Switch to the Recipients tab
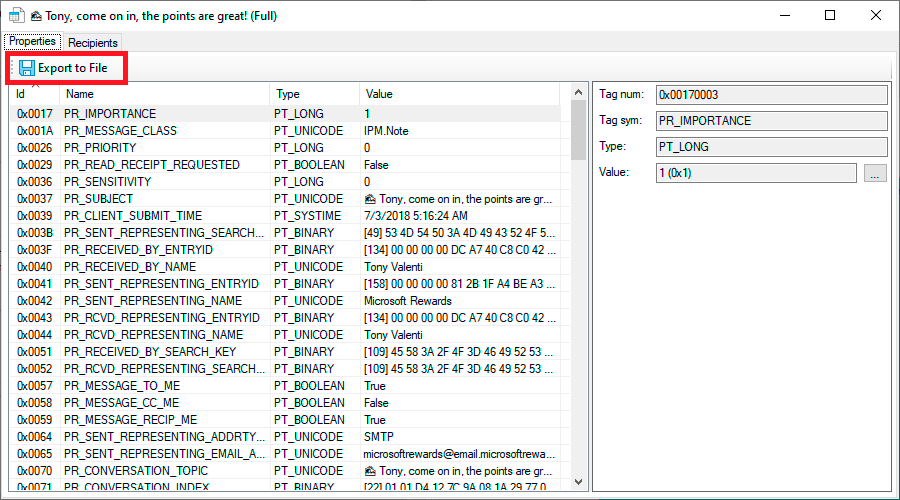Image resolution: width=900 pixels, height=500 pixels. click(92, 42)
